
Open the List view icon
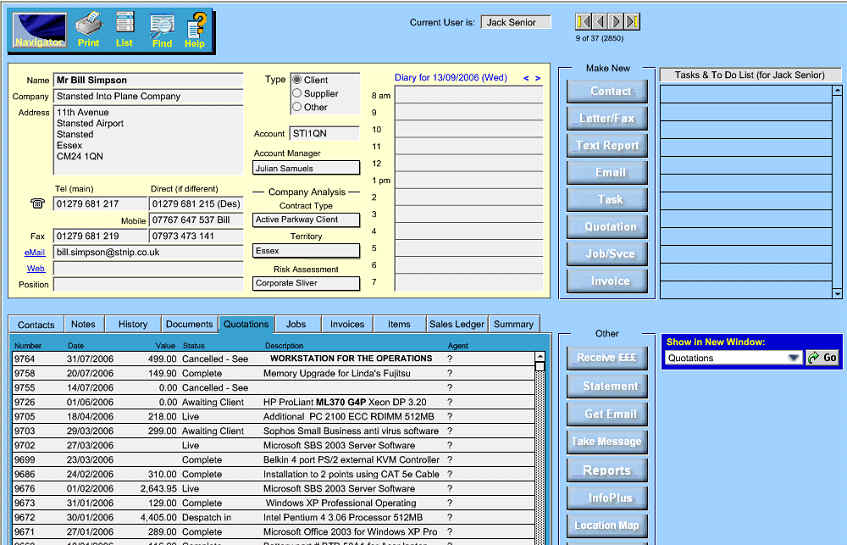point(124,30)
